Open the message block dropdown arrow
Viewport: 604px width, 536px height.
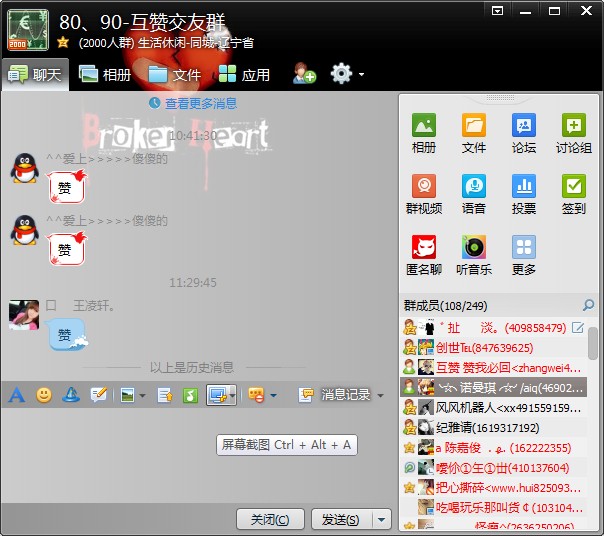pyautogui.click(x=273, y=395)
